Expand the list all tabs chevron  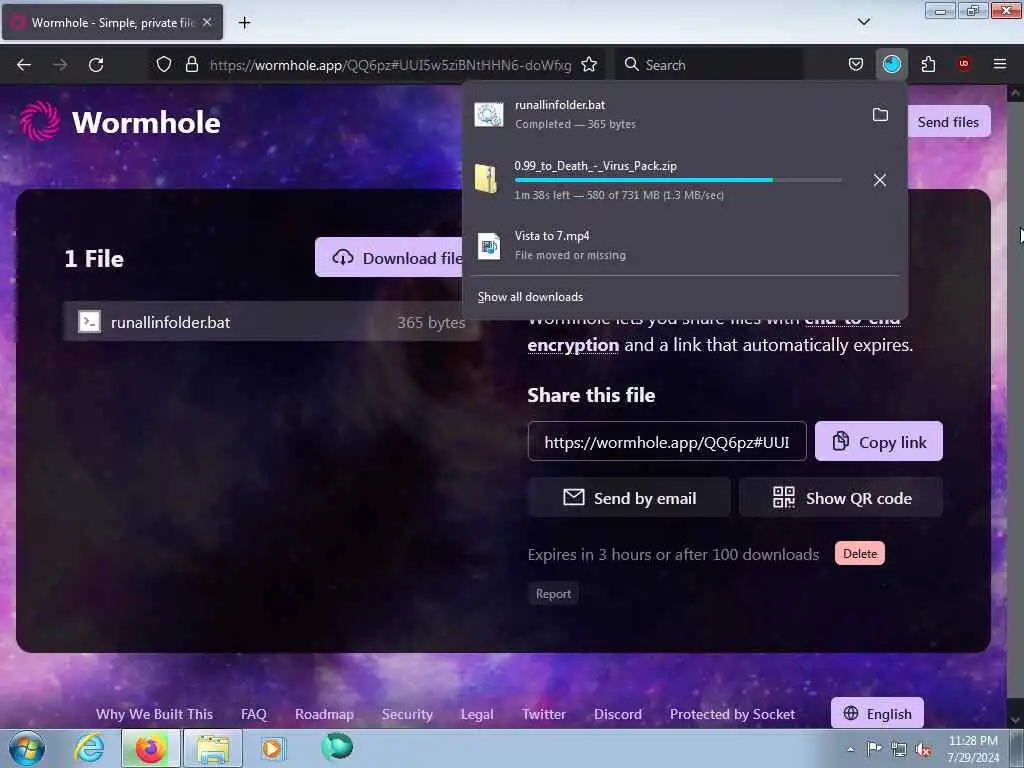click(x=863, y=22)
